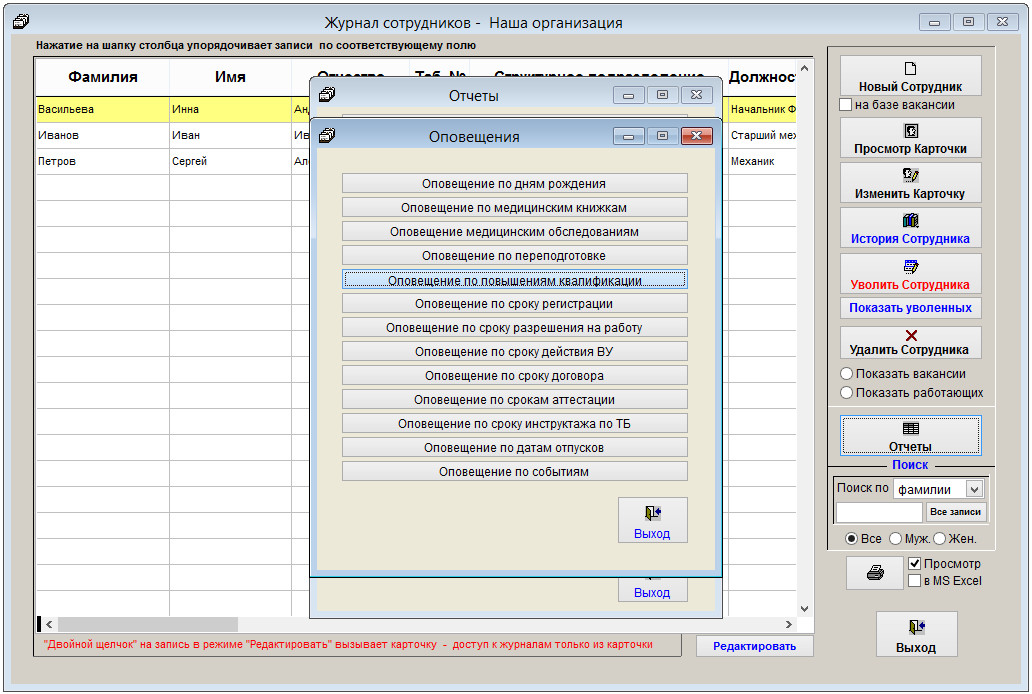Enable the 'на базе вакансии' checkbox

click(846, 105)
